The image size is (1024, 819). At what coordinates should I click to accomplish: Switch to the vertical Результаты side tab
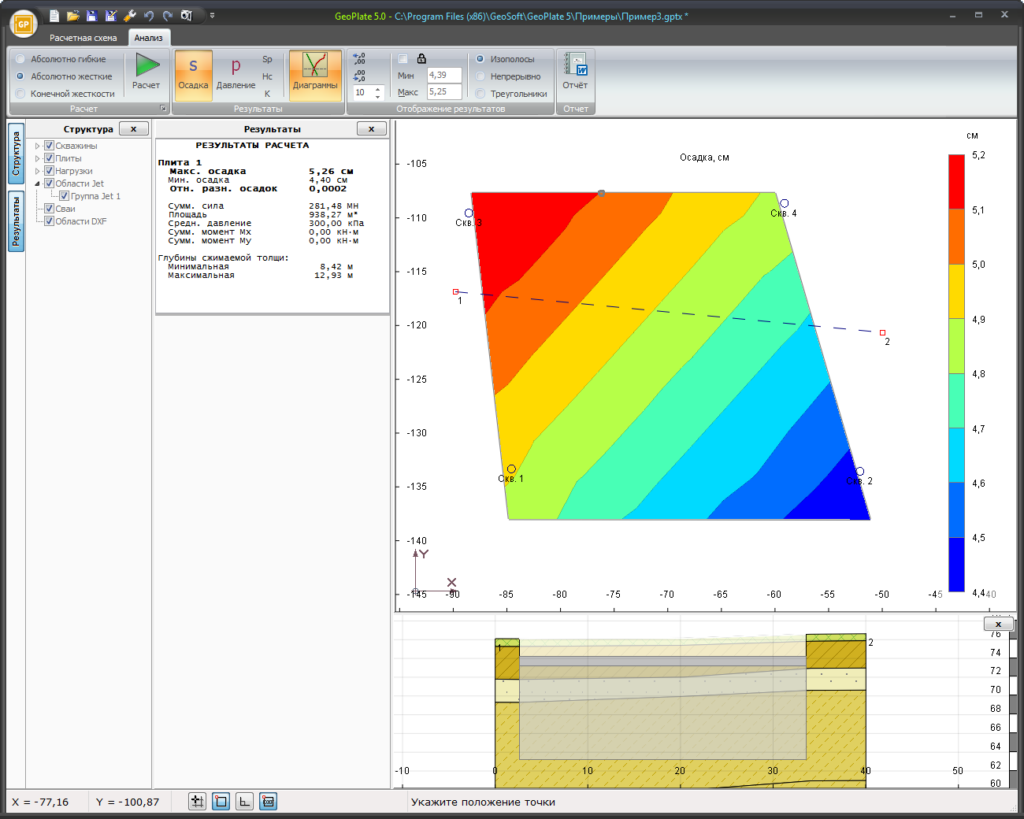(16, 221)
